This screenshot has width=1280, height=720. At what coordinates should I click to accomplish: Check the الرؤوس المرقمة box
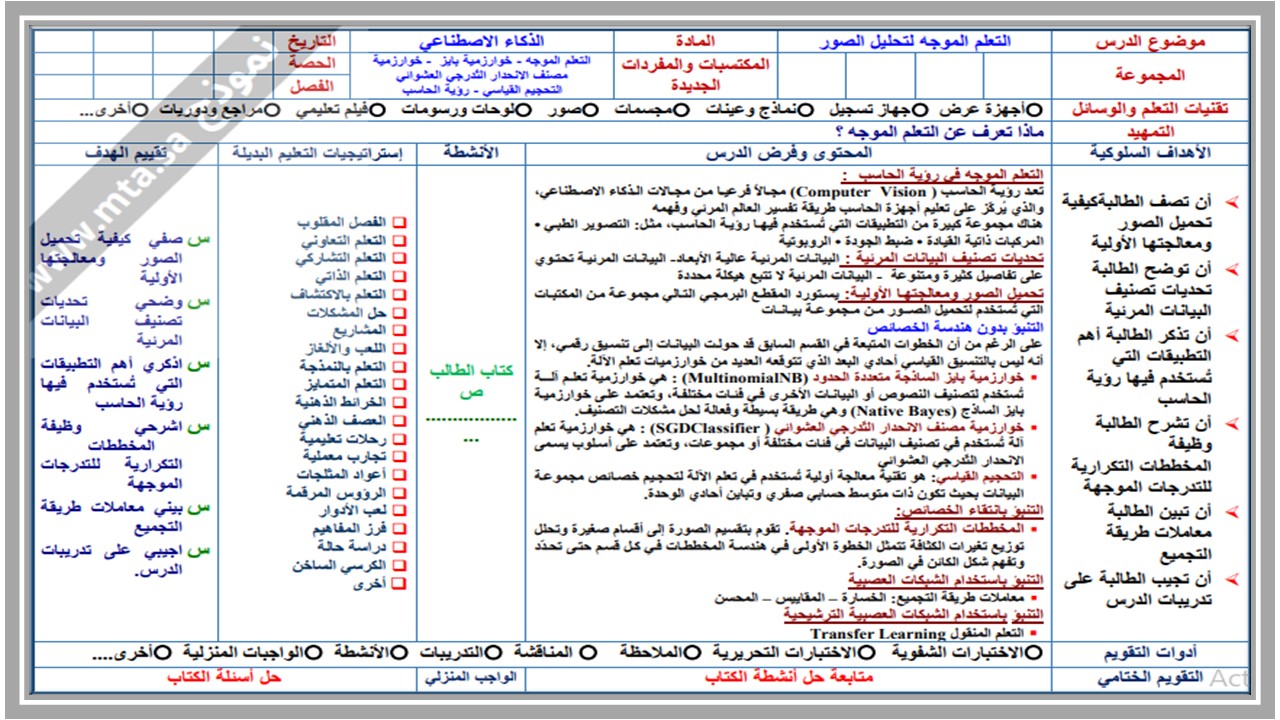point(398,493)
